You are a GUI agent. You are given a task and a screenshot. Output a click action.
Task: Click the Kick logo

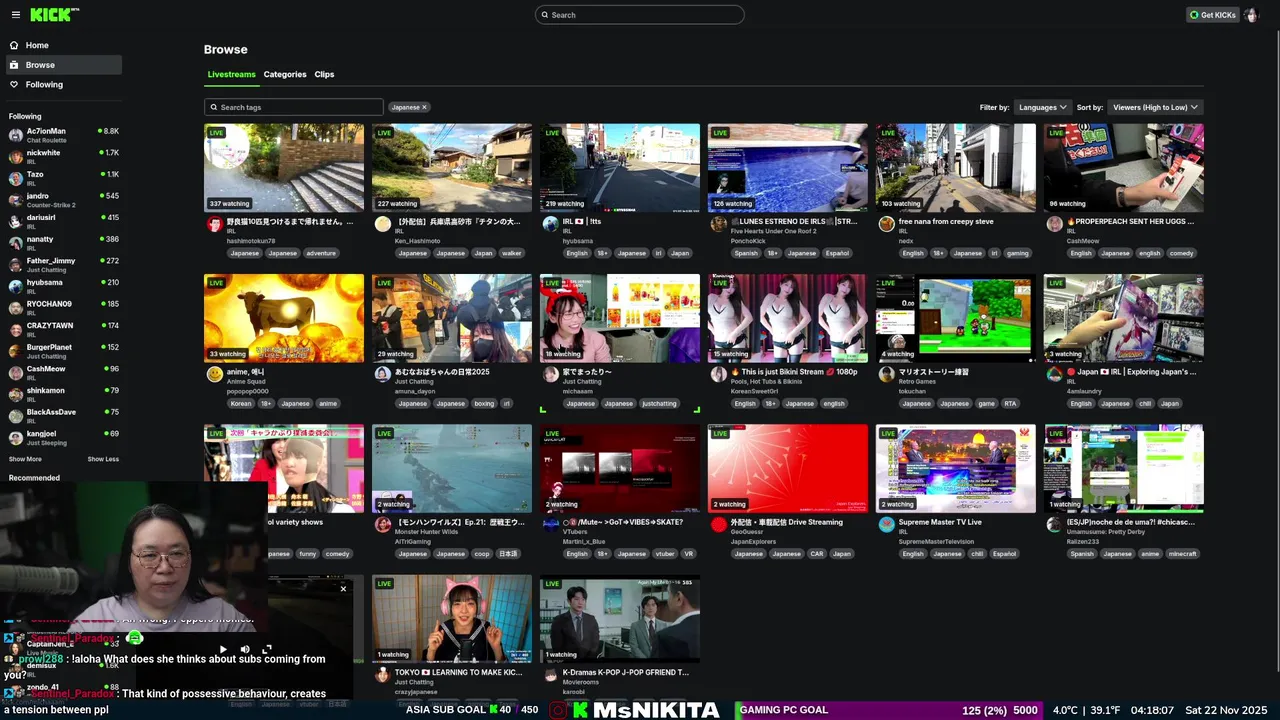tap(54, 15)
